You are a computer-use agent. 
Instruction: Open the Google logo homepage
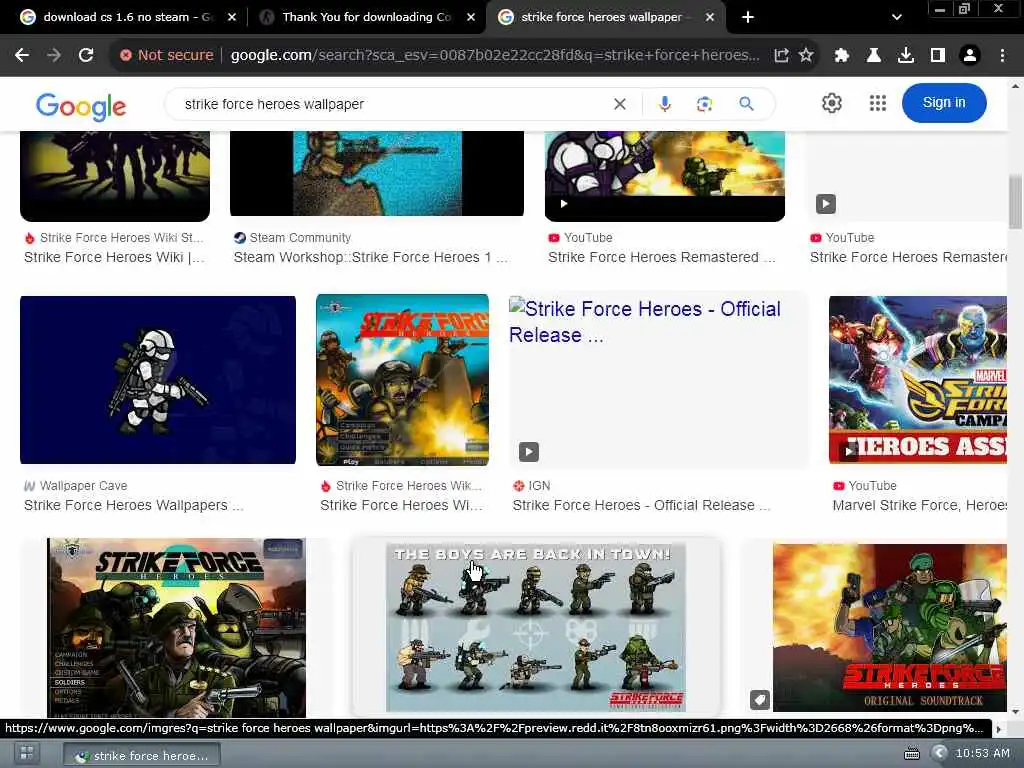point(81,106)
